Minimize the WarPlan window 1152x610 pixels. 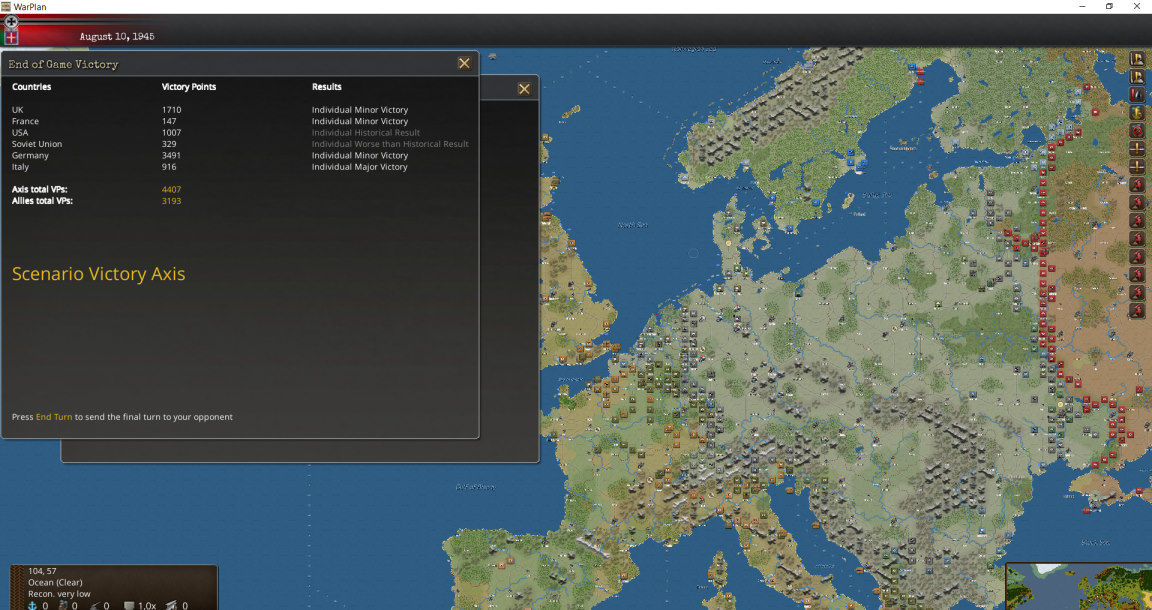coord(1083,6)
